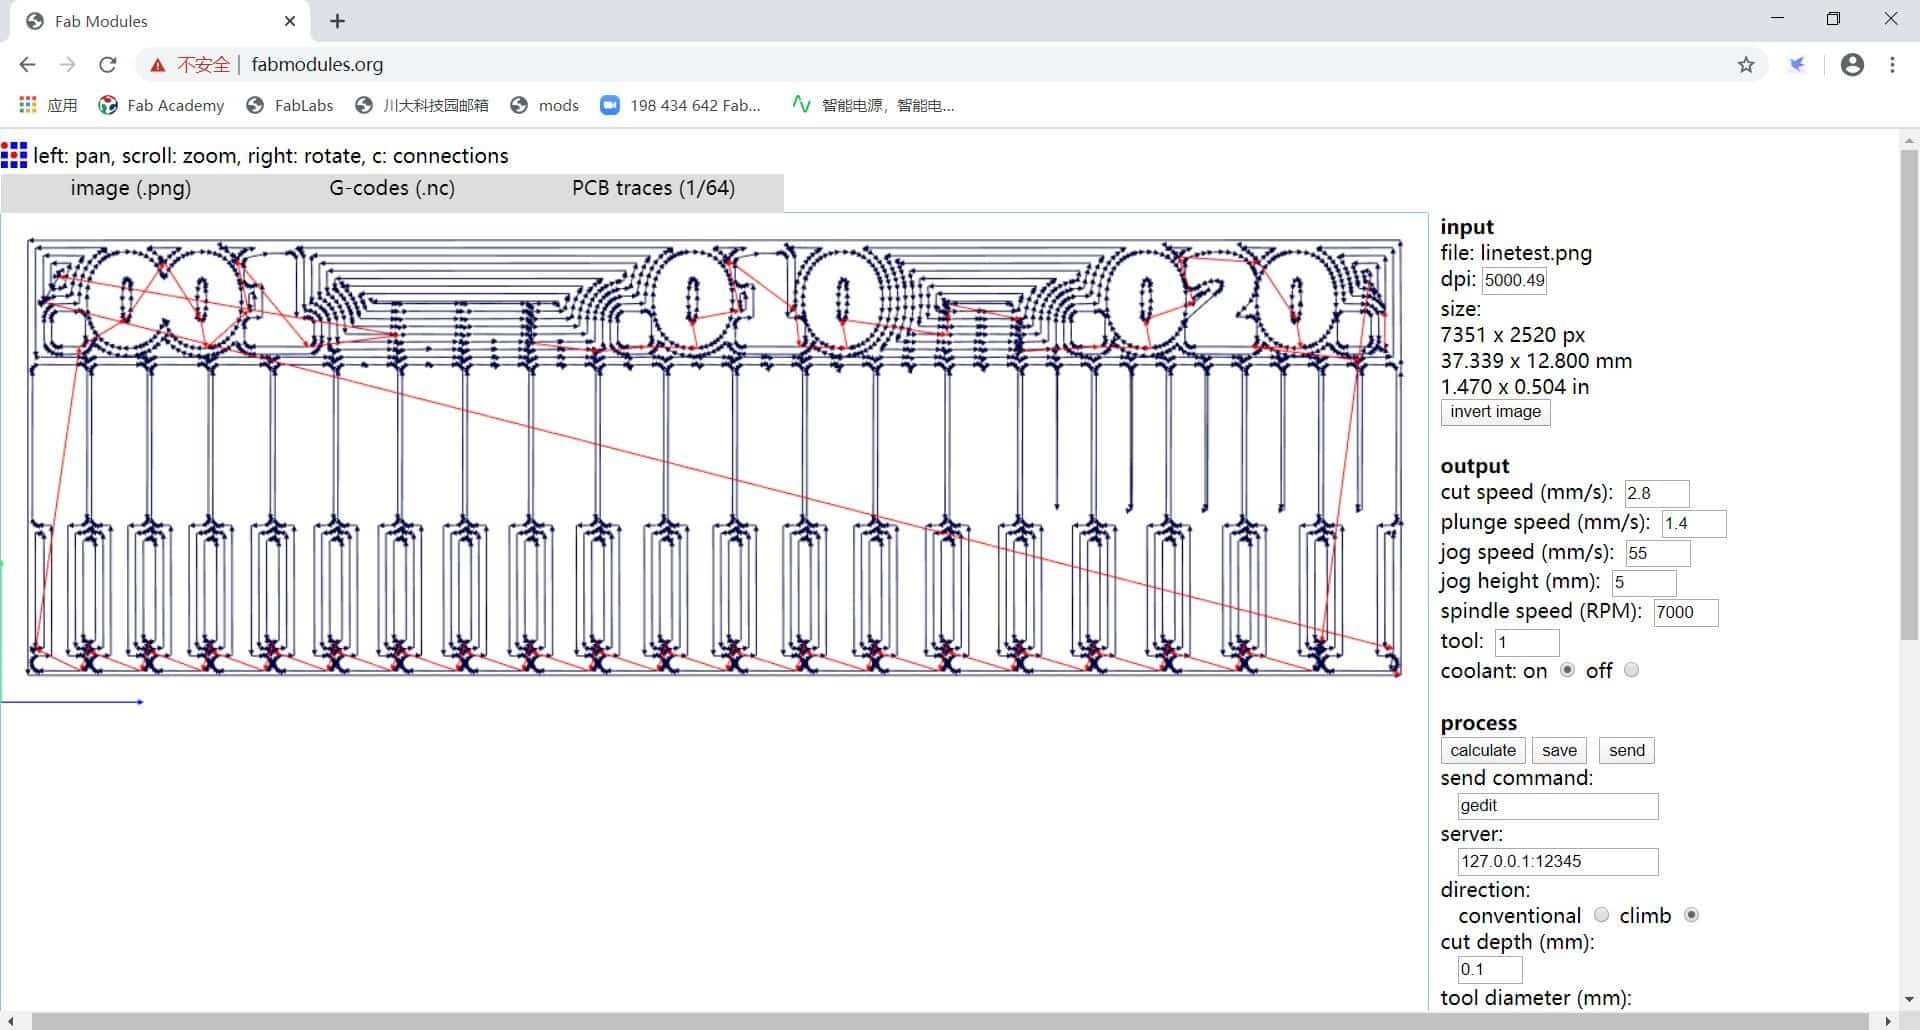Image resolution: width=1920 pixels, height=1030 pixels.
Task: Click the 1.470 x 0.504 in text
Action: [1514, 387]
